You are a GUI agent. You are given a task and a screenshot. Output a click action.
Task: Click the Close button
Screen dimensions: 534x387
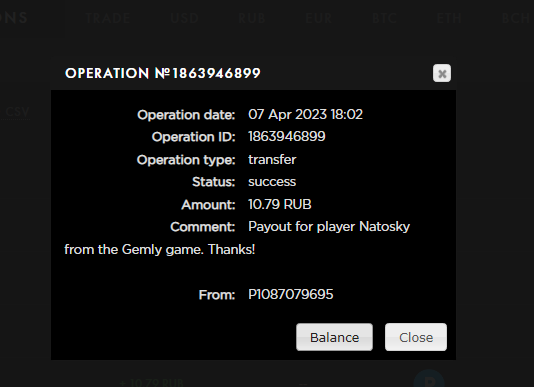coord(416,337)
